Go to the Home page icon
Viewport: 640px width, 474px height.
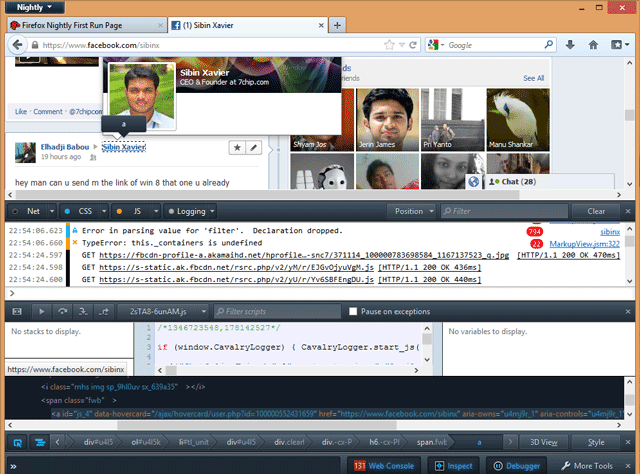point(593,45)
